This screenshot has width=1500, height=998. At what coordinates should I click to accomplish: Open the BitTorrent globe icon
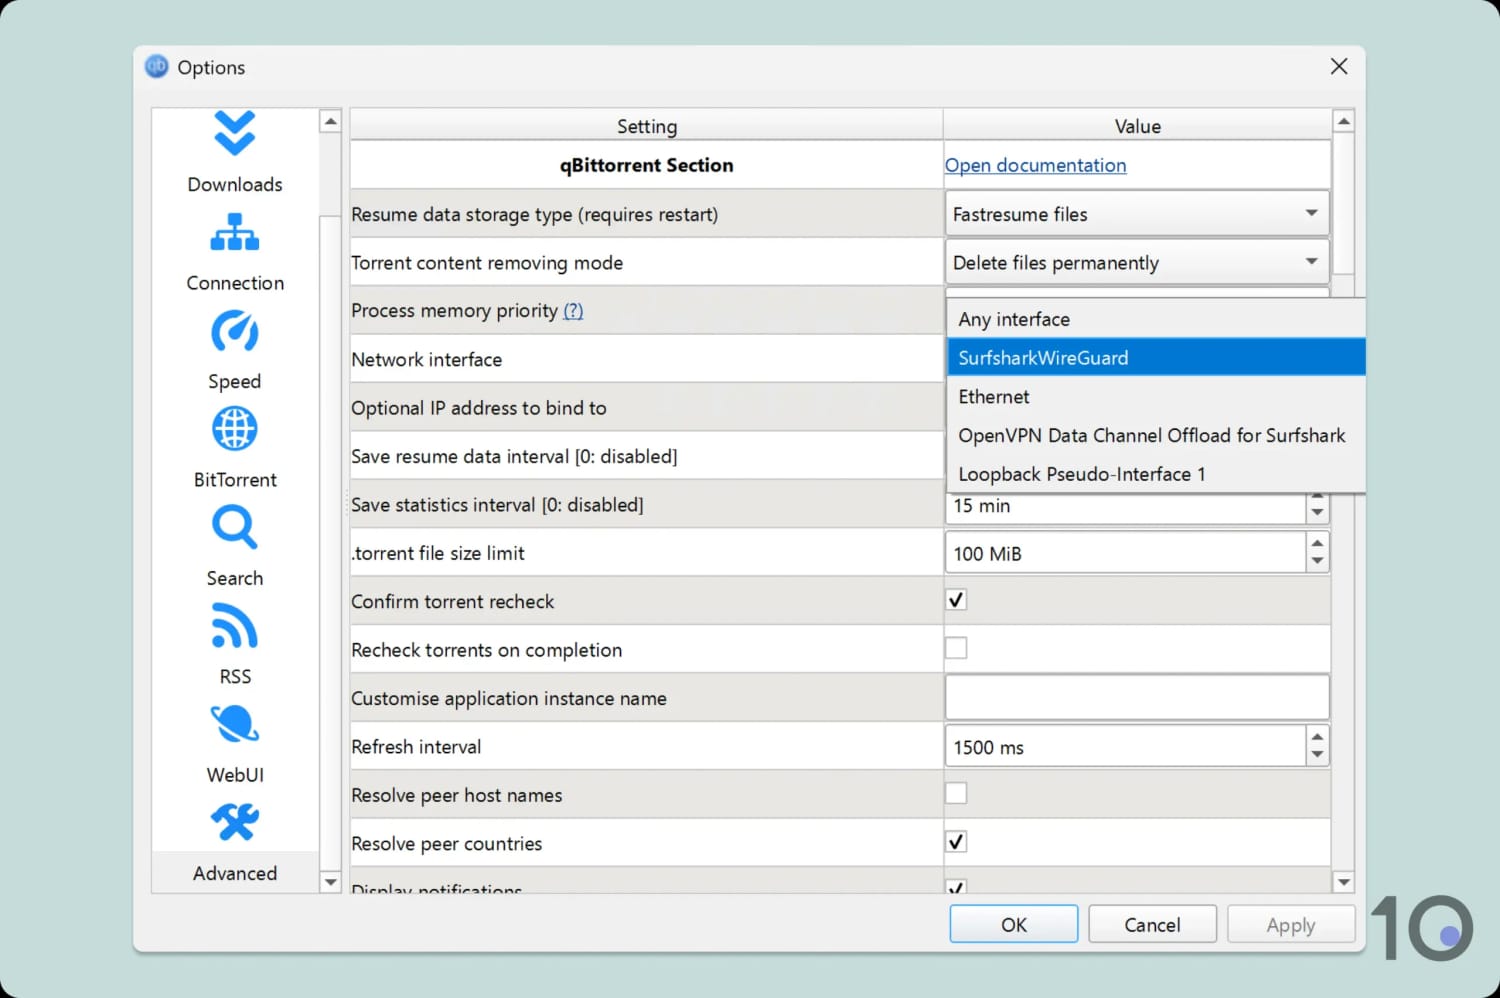click(x=234, y=429)
